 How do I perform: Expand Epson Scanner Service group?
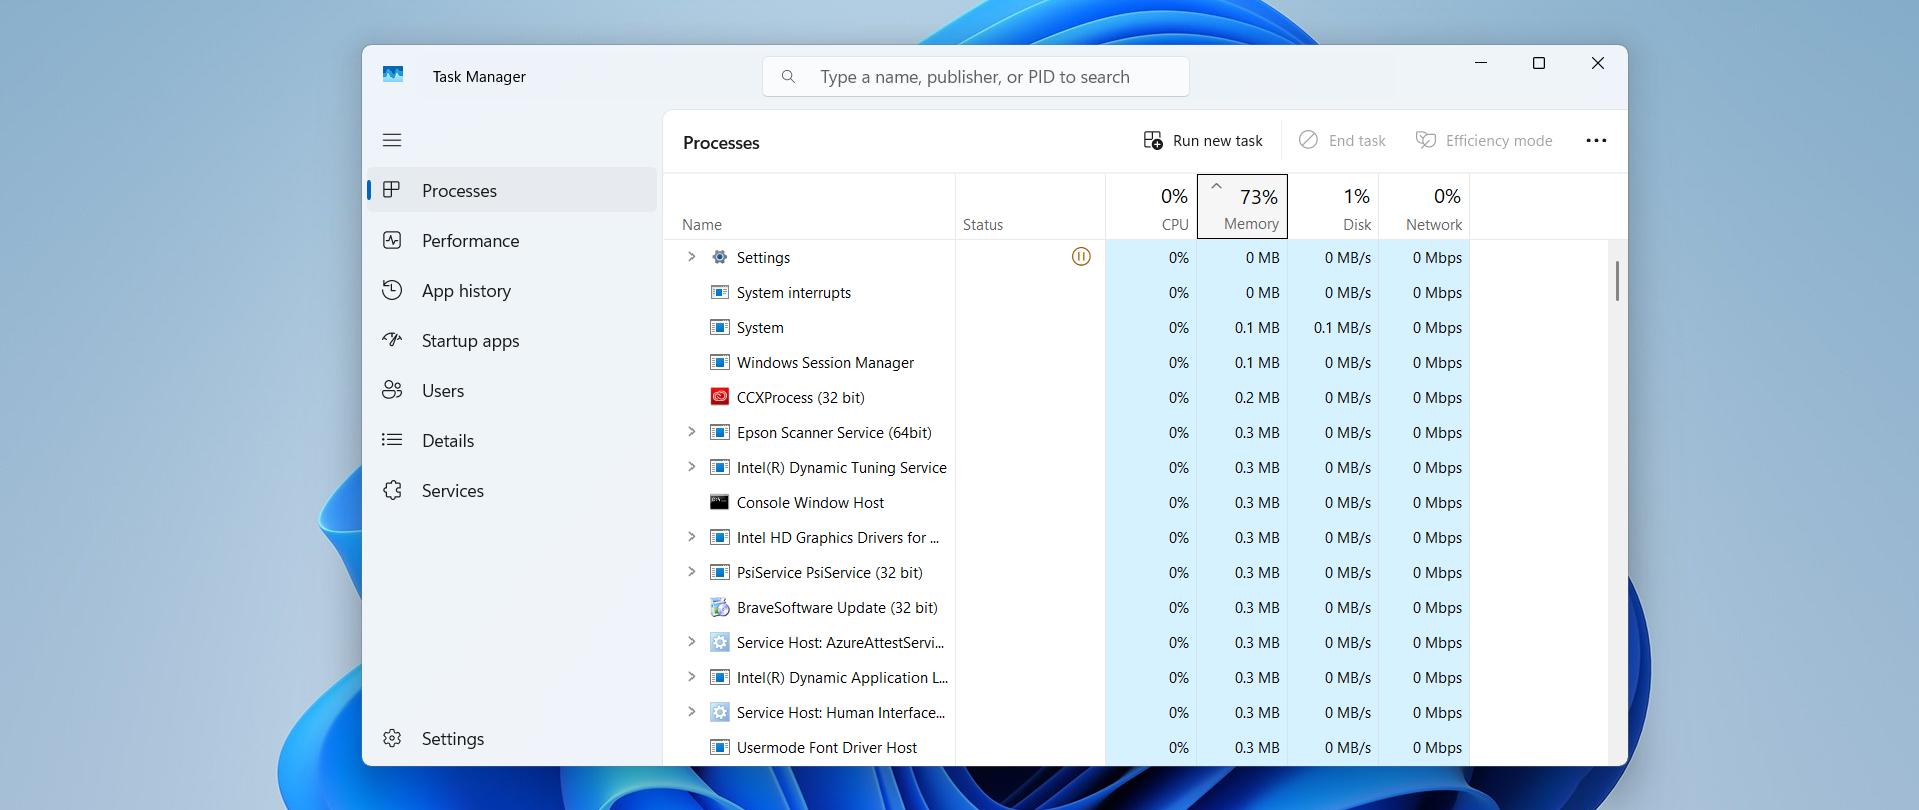(x=691, y=432)
